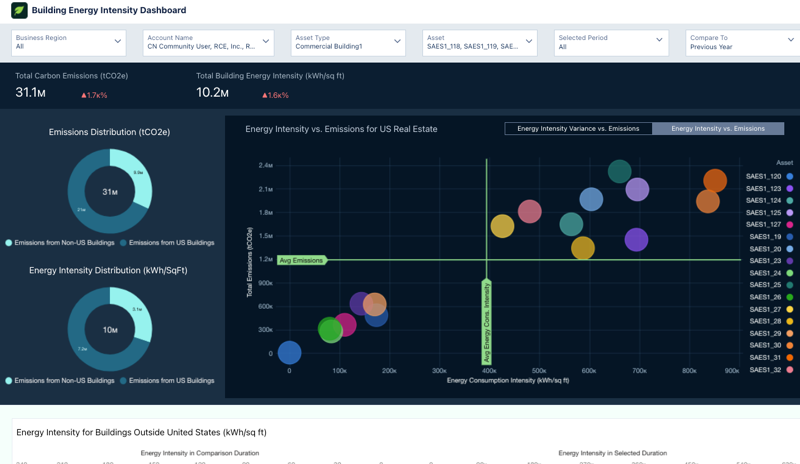Viewport: 800px width, 464px height.
Task: Click the SAES1_123 purple legend swatch
Action: click(x=789, y=189)
